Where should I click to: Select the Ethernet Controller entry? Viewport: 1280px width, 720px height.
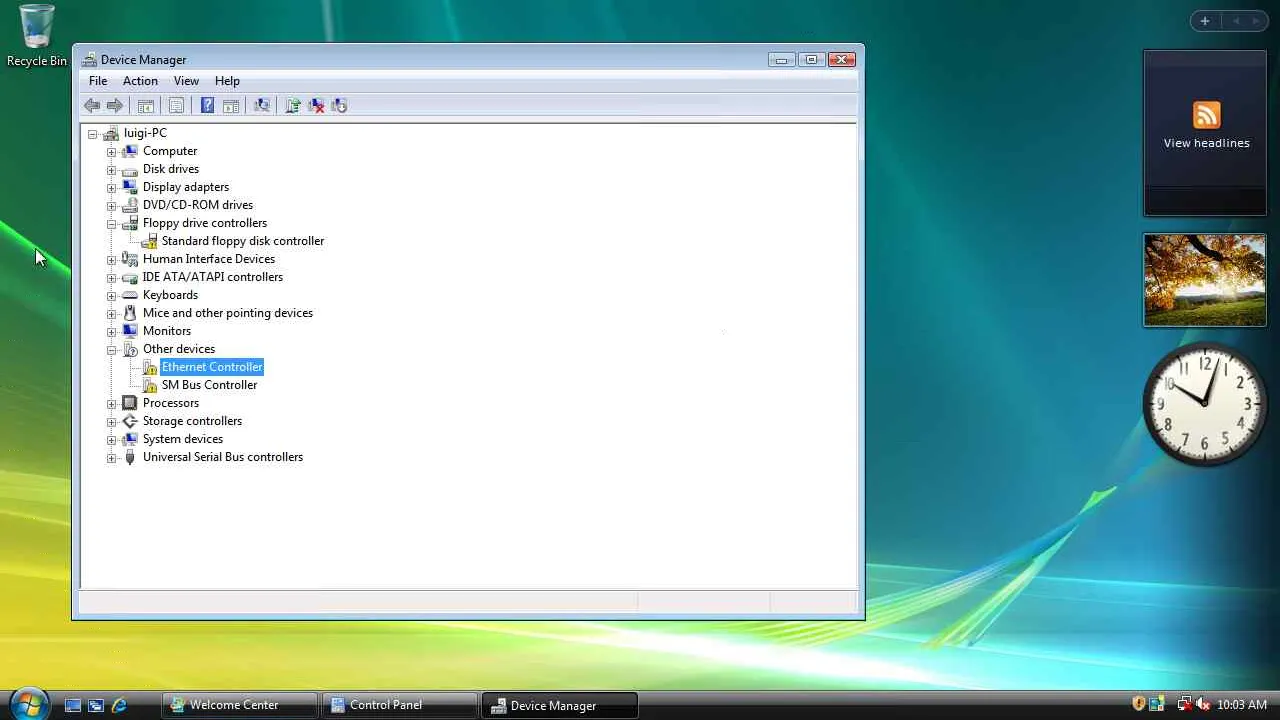coord(212,367)
